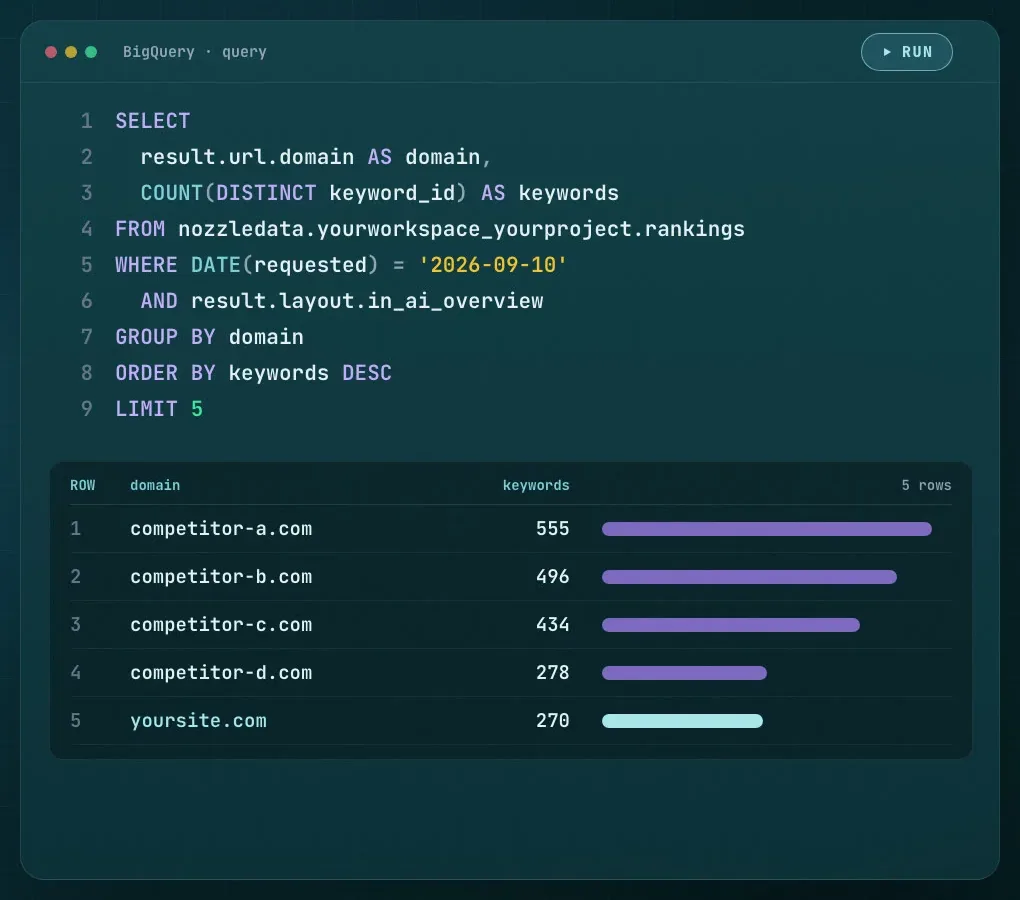Click 'result.url.domain' on line 2
The height and width of the screenshot is (900, 1020).
247,157
